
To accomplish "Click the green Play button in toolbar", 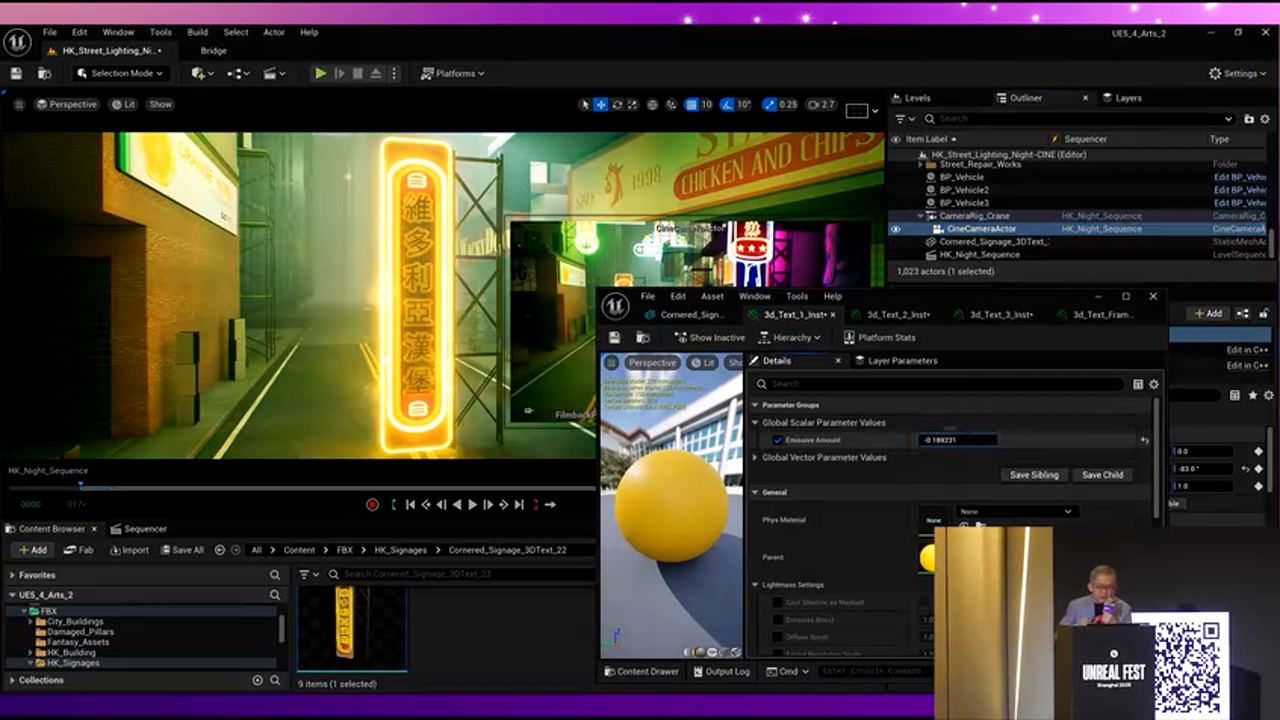I will coord(320,73).
